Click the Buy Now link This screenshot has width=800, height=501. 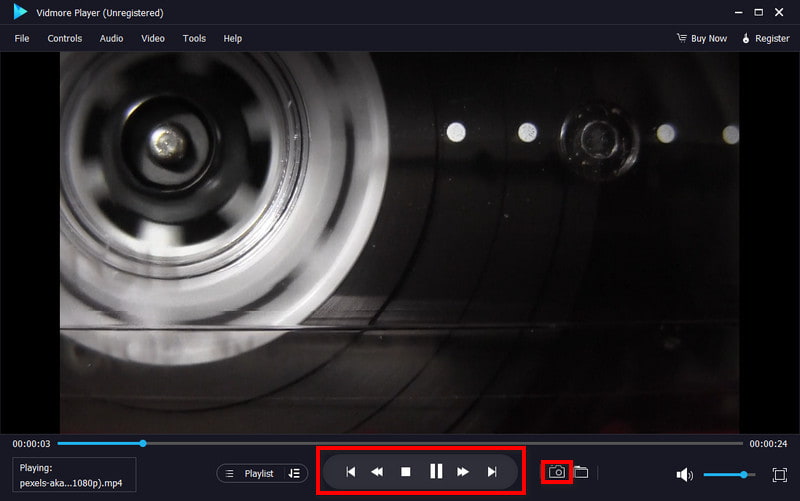(x=702, y=38)
